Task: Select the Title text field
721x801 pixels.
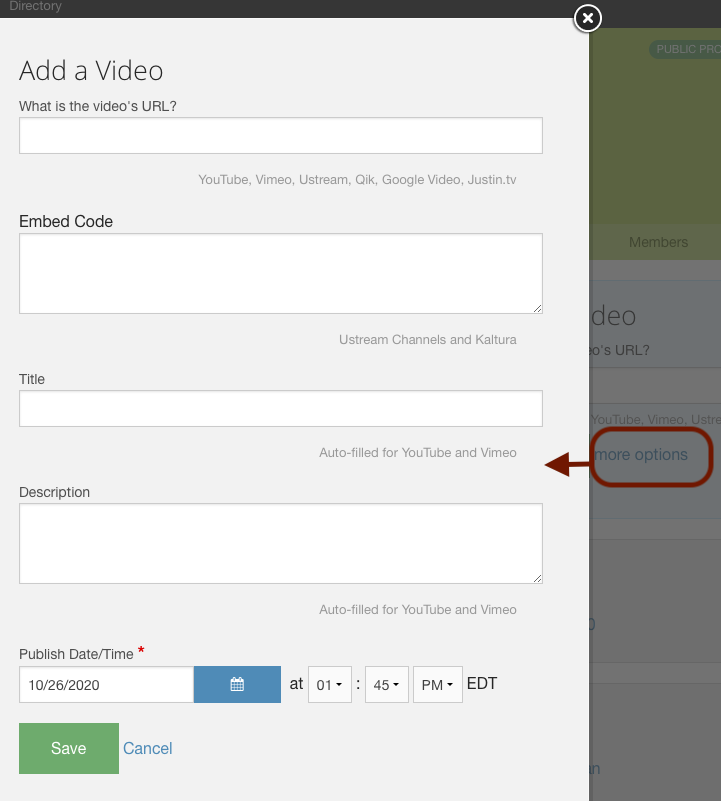Action: 280,409
